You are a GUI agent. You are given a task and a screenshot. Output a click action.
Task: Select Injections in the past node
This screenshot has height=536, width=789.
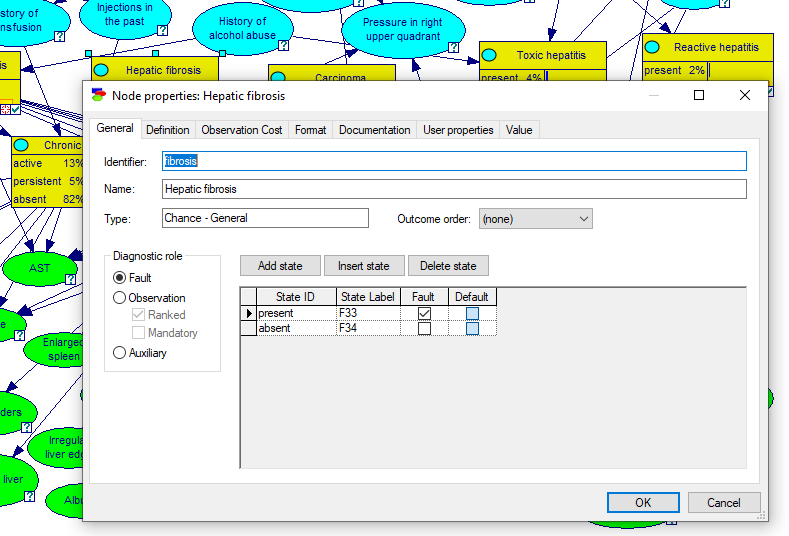(125, 15)
